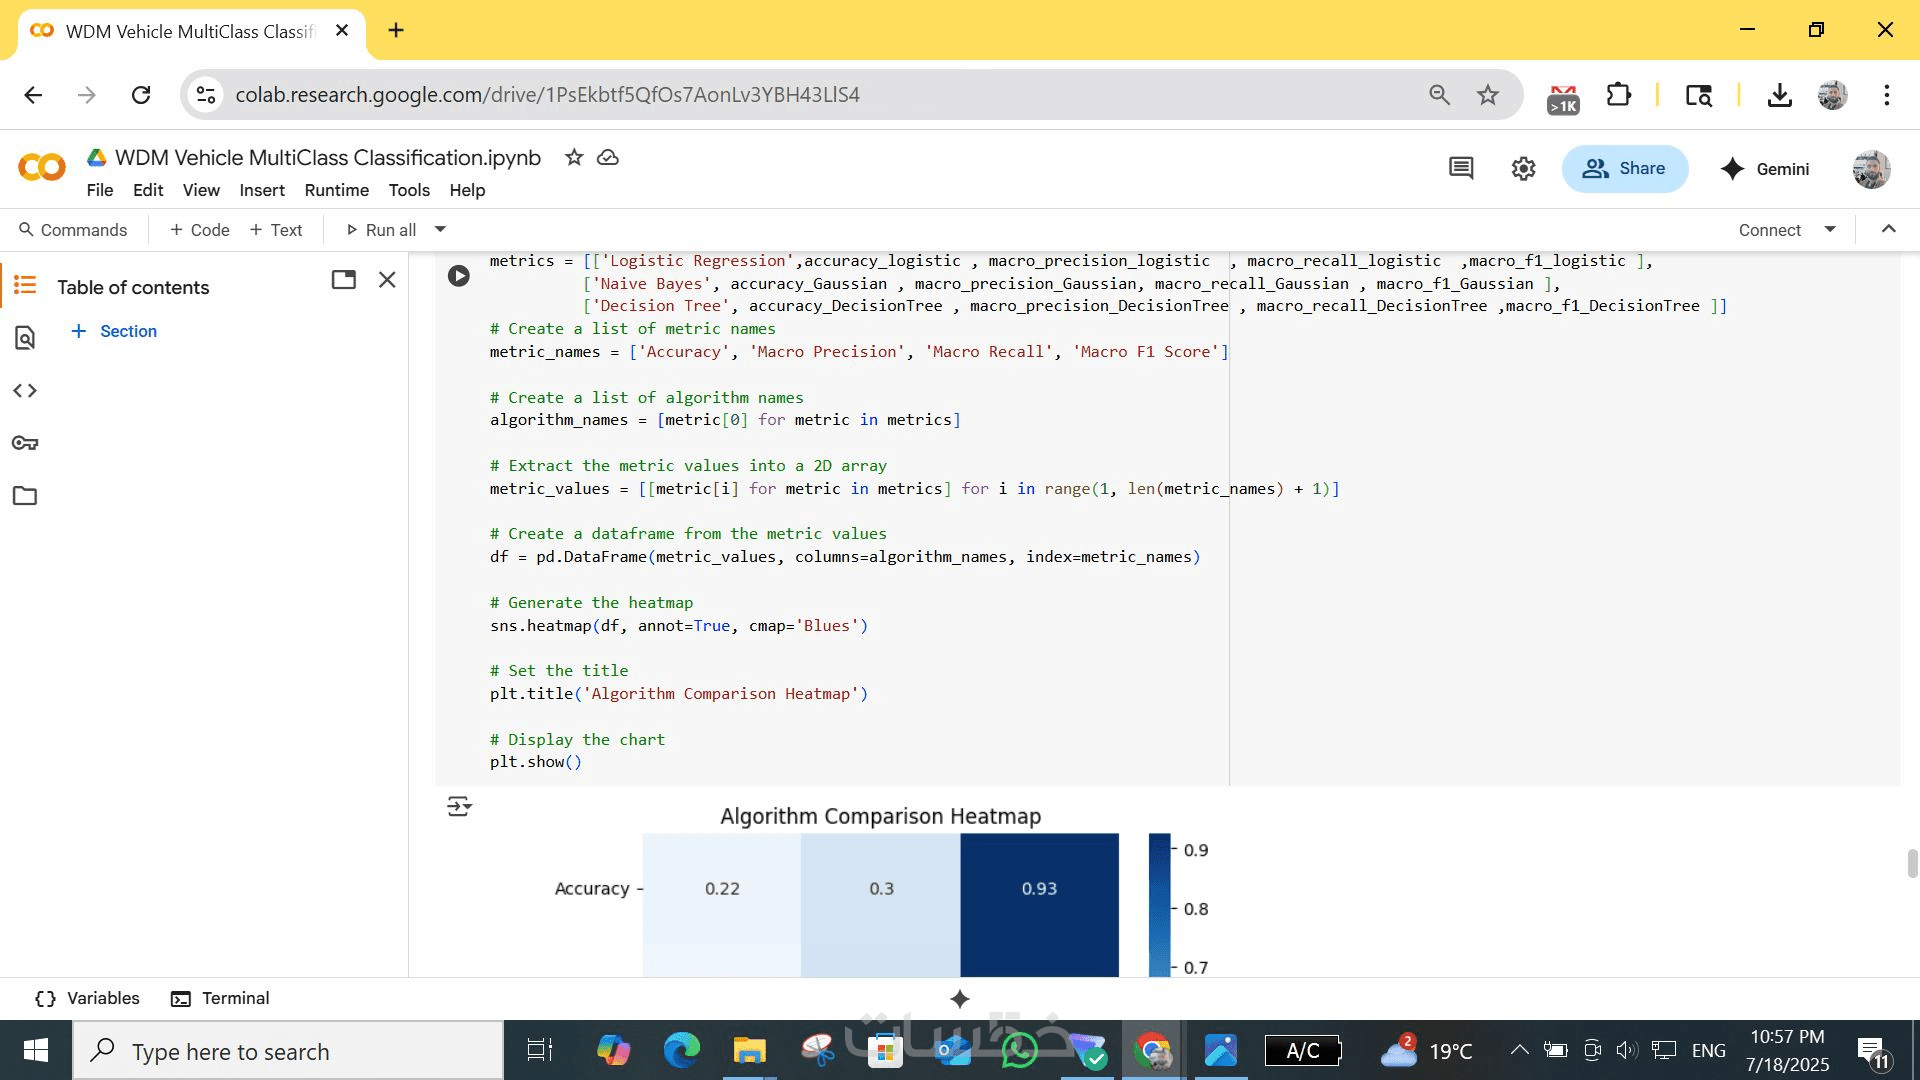1920x1080 pixels.
Task: Click the heatmap colorbar scale
Action: (1159, 904)
